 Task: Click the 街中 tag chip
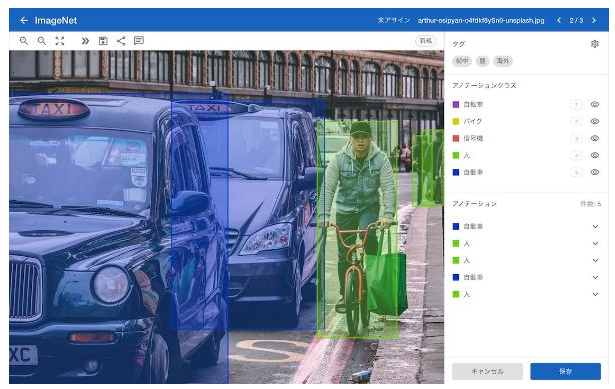pyautogui.click(x=462, y=61)
